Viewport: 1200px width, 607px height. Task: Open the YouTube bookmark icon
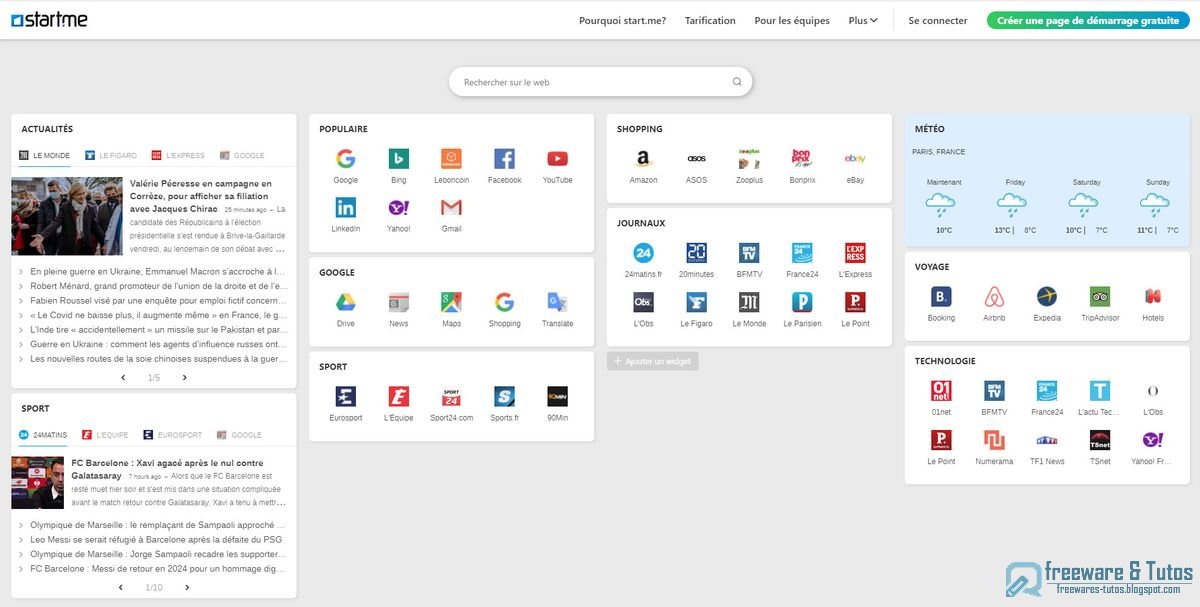(x=557, y=159)
